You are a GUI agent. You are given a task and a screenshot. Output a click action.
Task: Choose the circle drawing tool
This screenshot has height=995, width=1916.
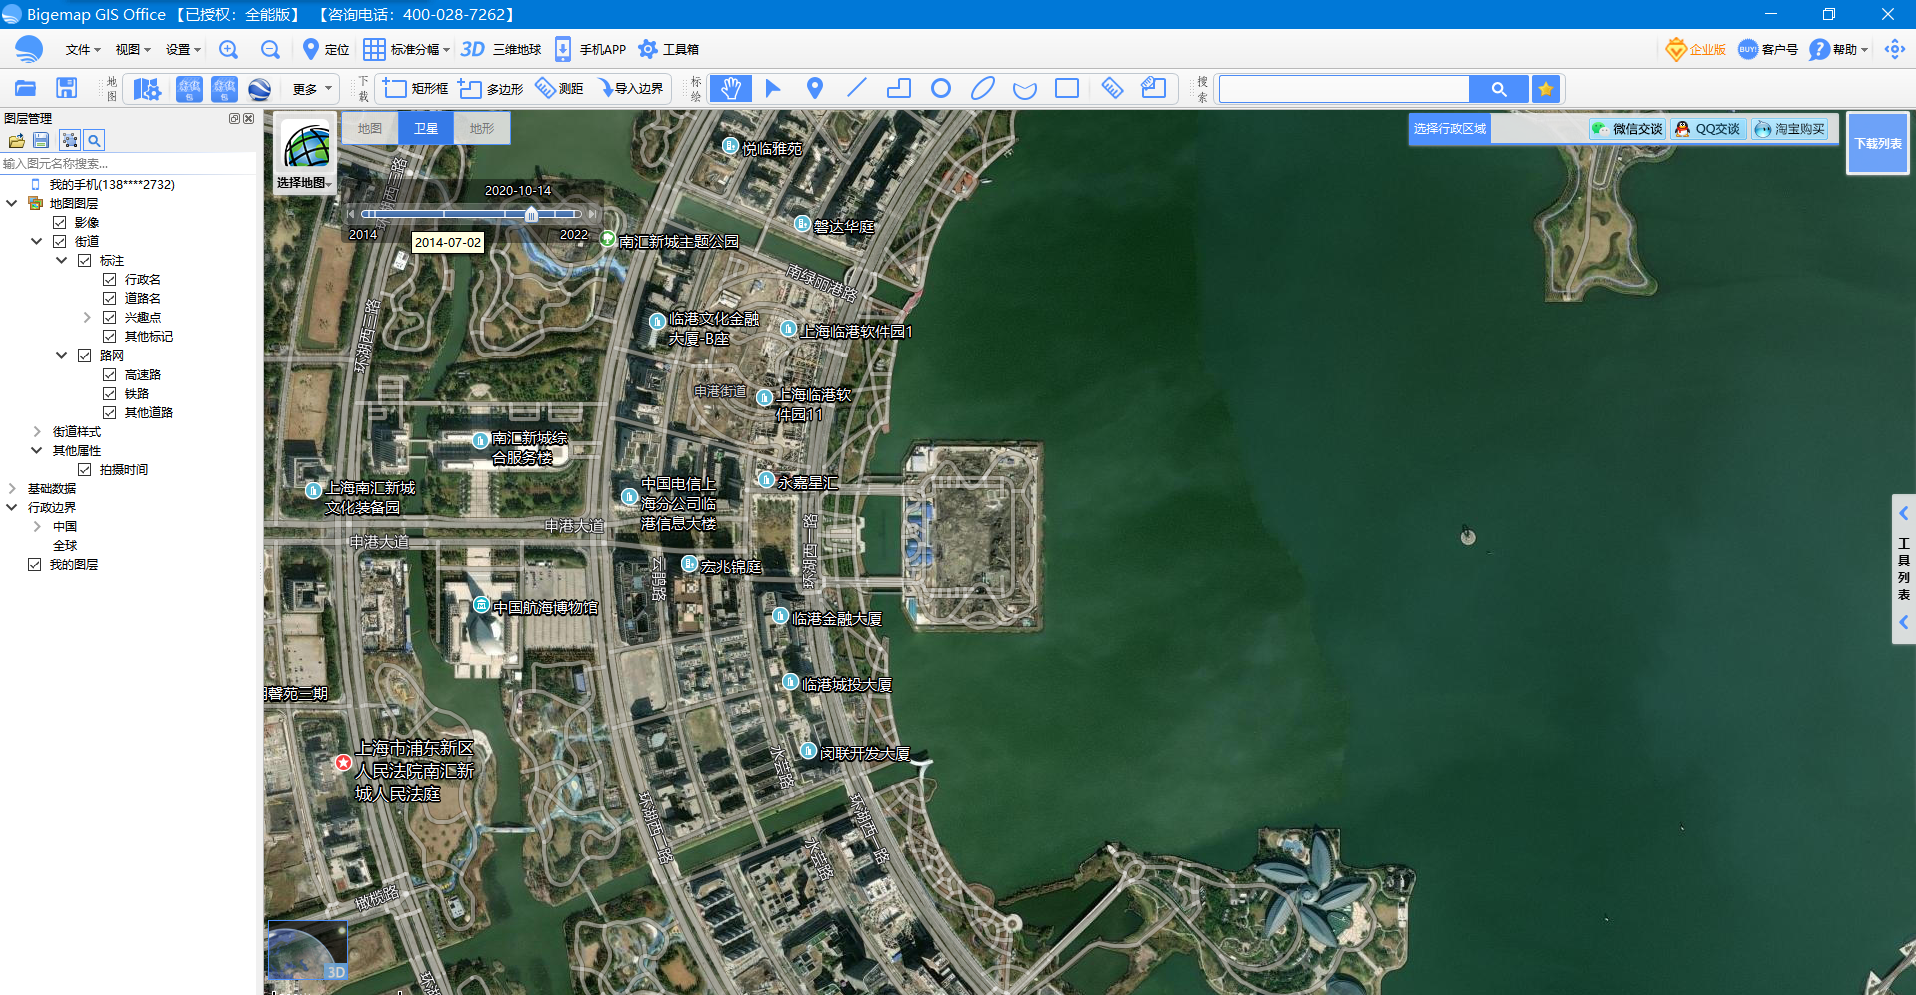(x=940, y=89)
